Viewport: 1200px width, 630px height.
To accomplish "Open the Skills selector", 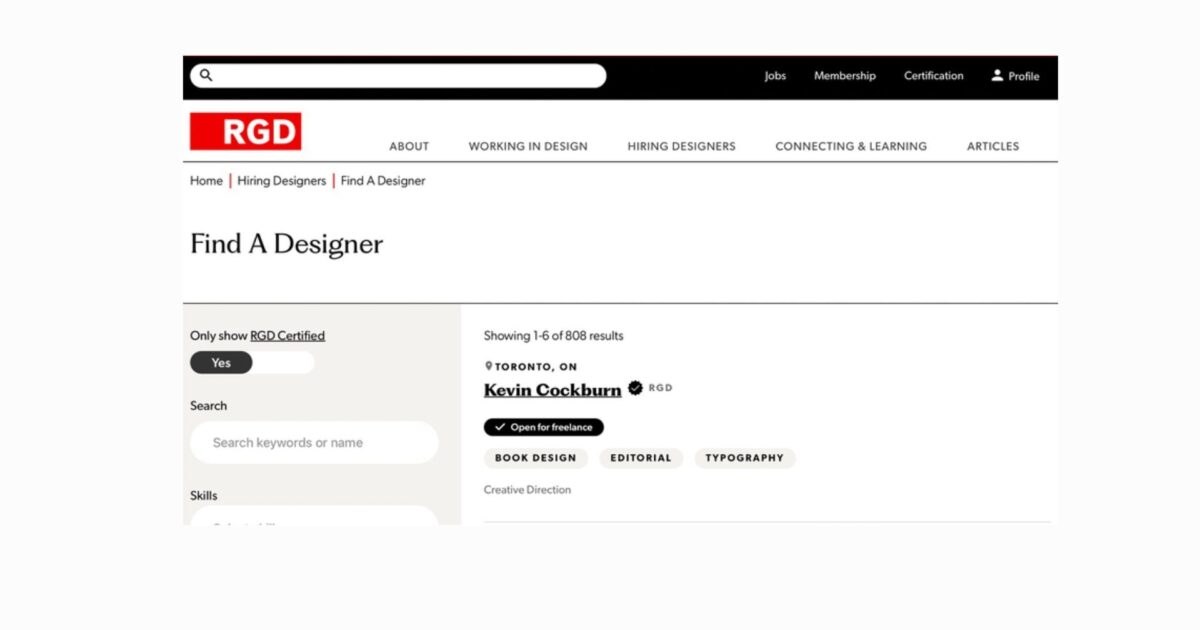I will (x=314, y=520).
